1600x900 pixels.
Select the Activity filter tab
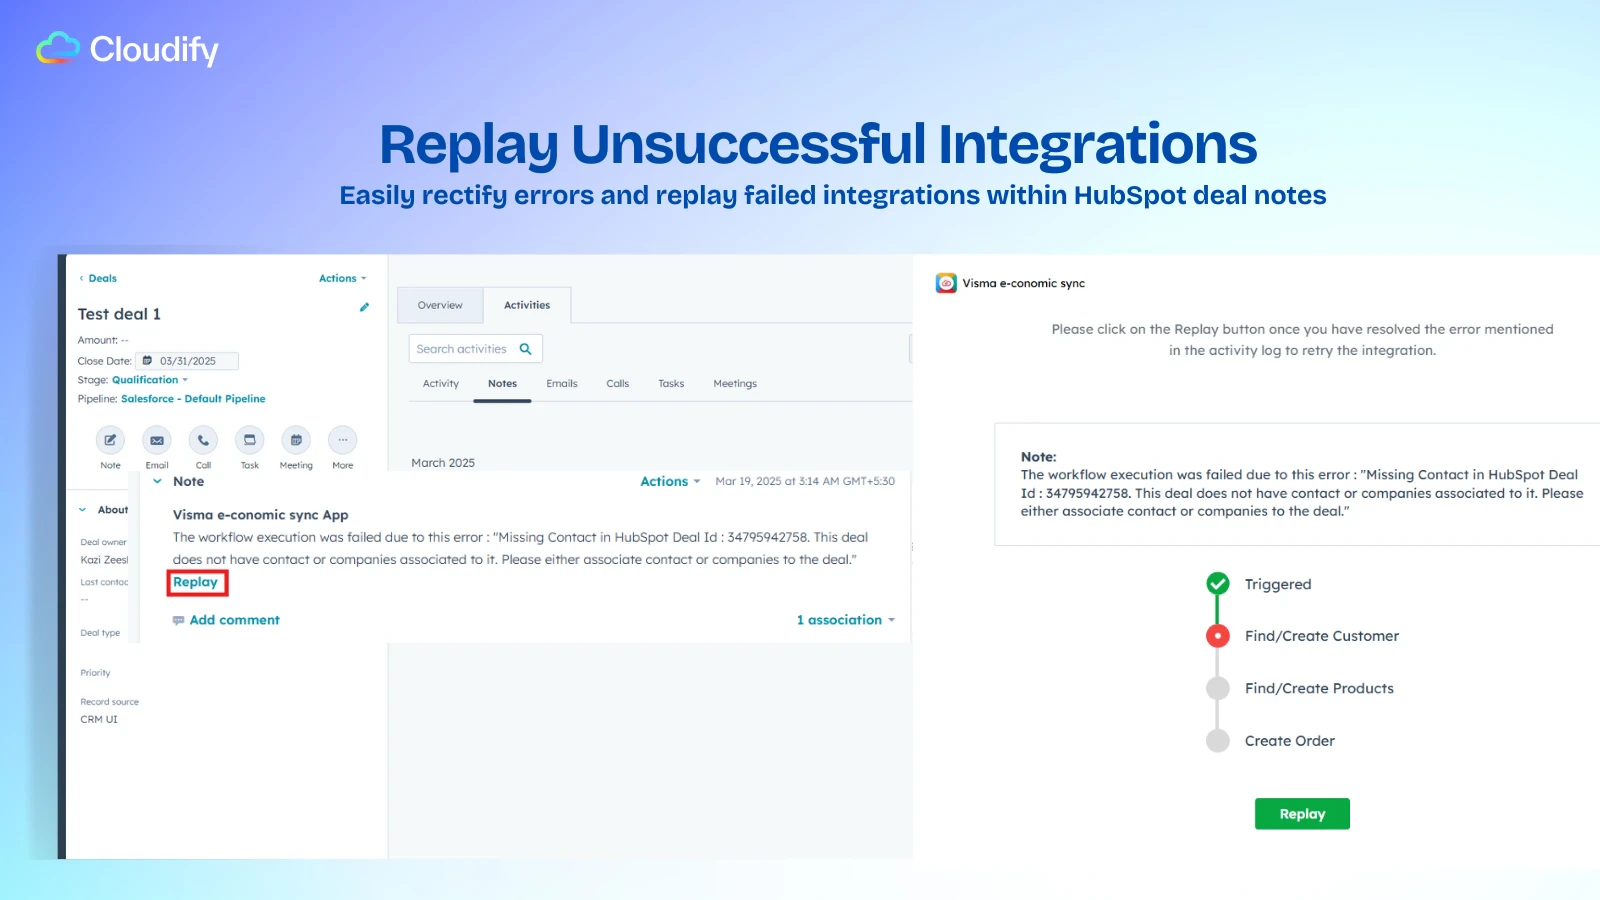coord(441,384)
